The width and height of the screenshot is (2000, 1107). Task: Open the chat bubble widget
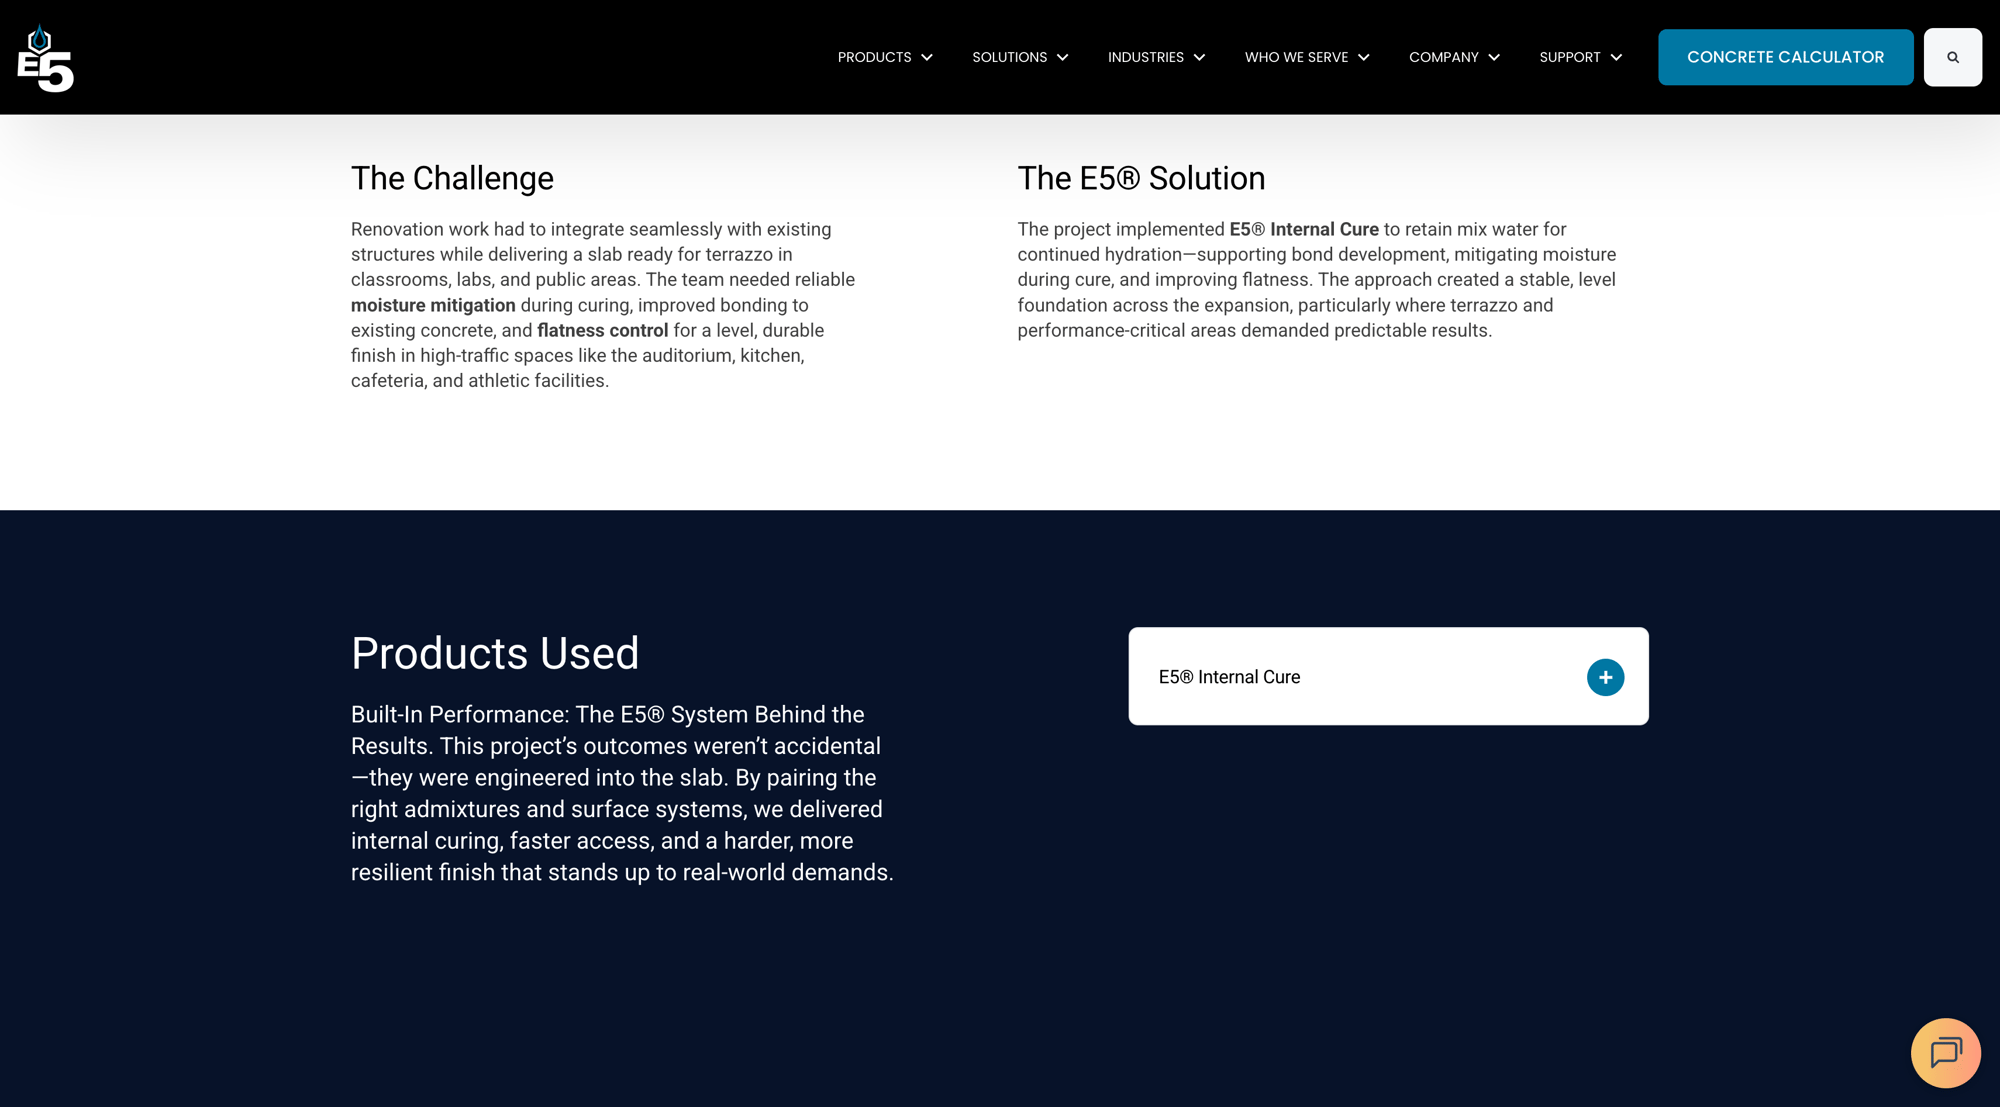click(1945, 1052)
